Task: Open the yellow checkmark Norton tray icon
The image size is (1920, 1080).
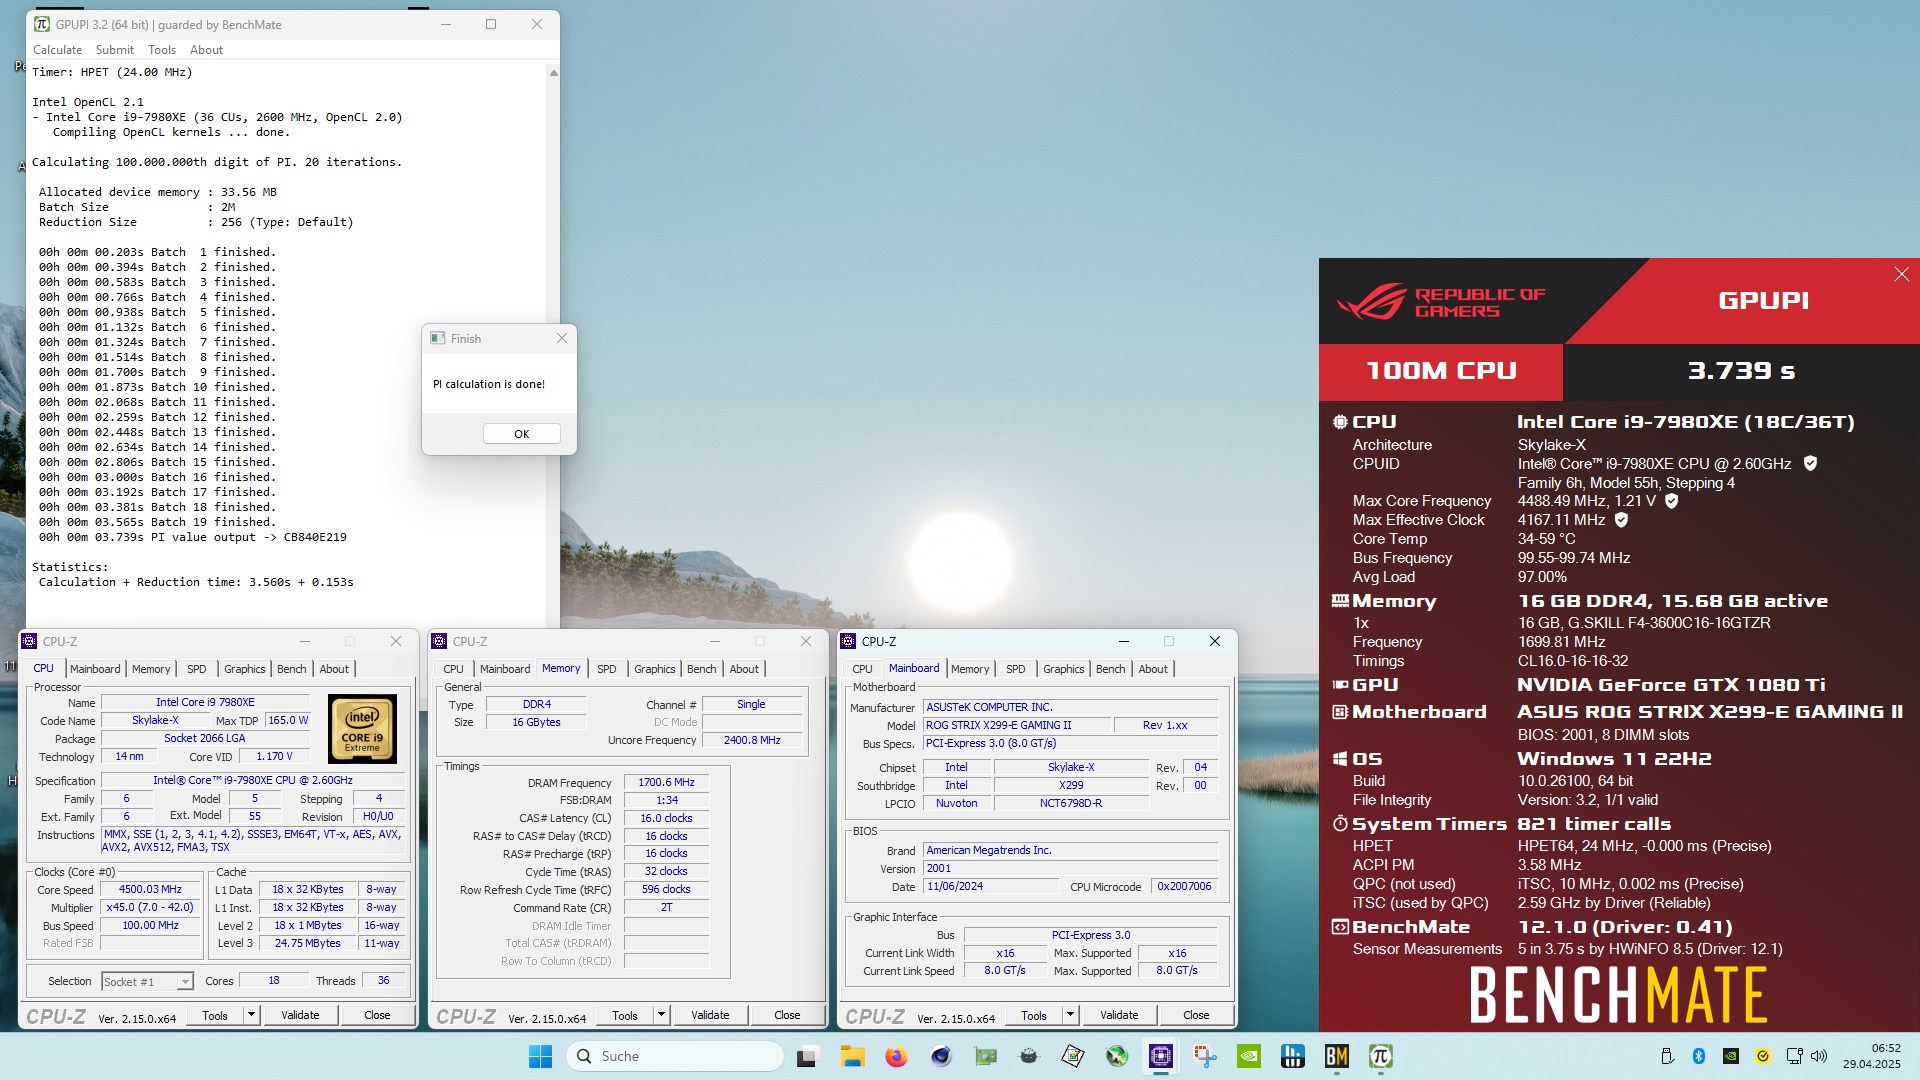Action: point(1762,1056)
